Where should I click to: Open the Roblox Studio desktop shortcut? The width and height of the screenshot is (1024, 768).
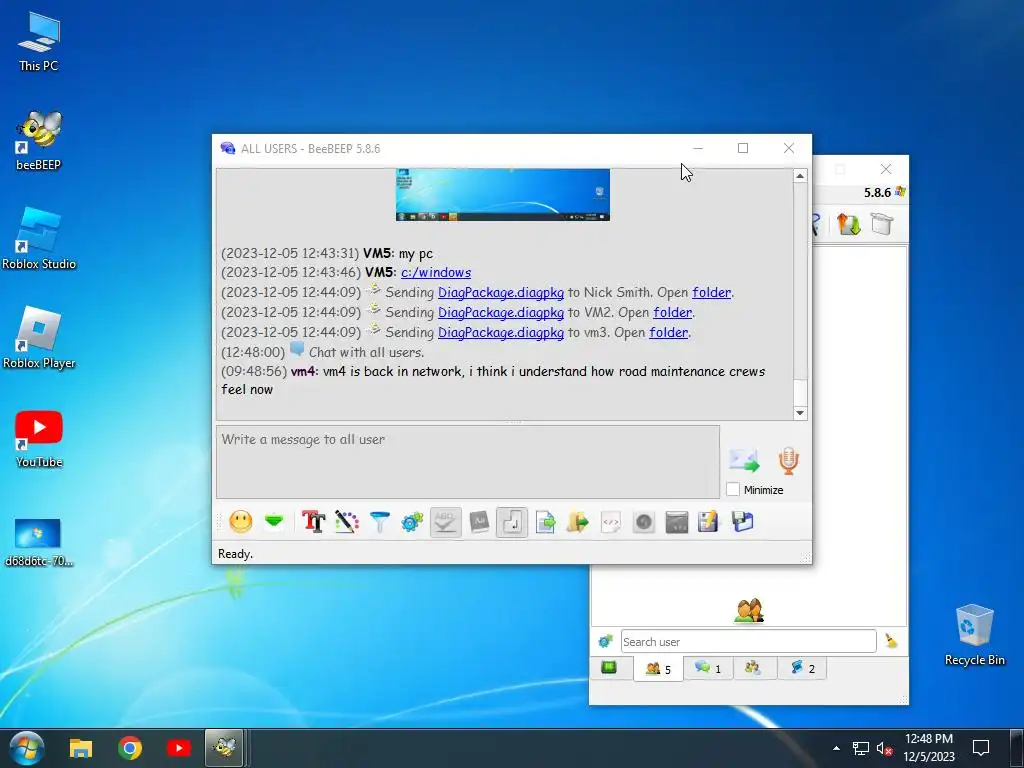[x=39, y=239]
